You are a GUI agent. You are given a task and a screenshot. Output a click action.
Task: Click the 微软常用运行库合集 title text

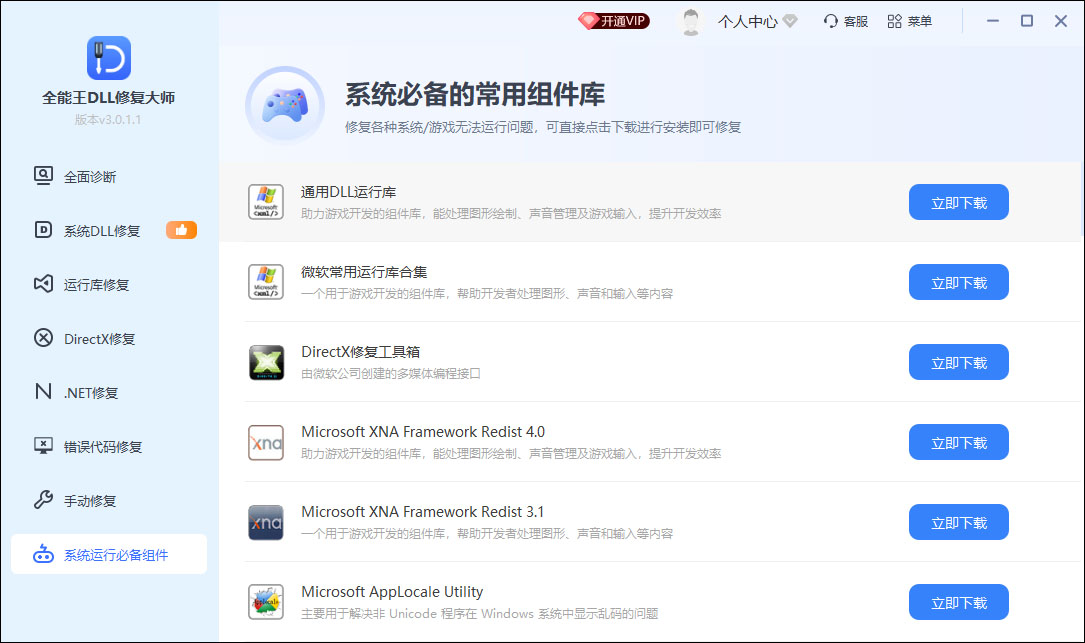[364, 272]
